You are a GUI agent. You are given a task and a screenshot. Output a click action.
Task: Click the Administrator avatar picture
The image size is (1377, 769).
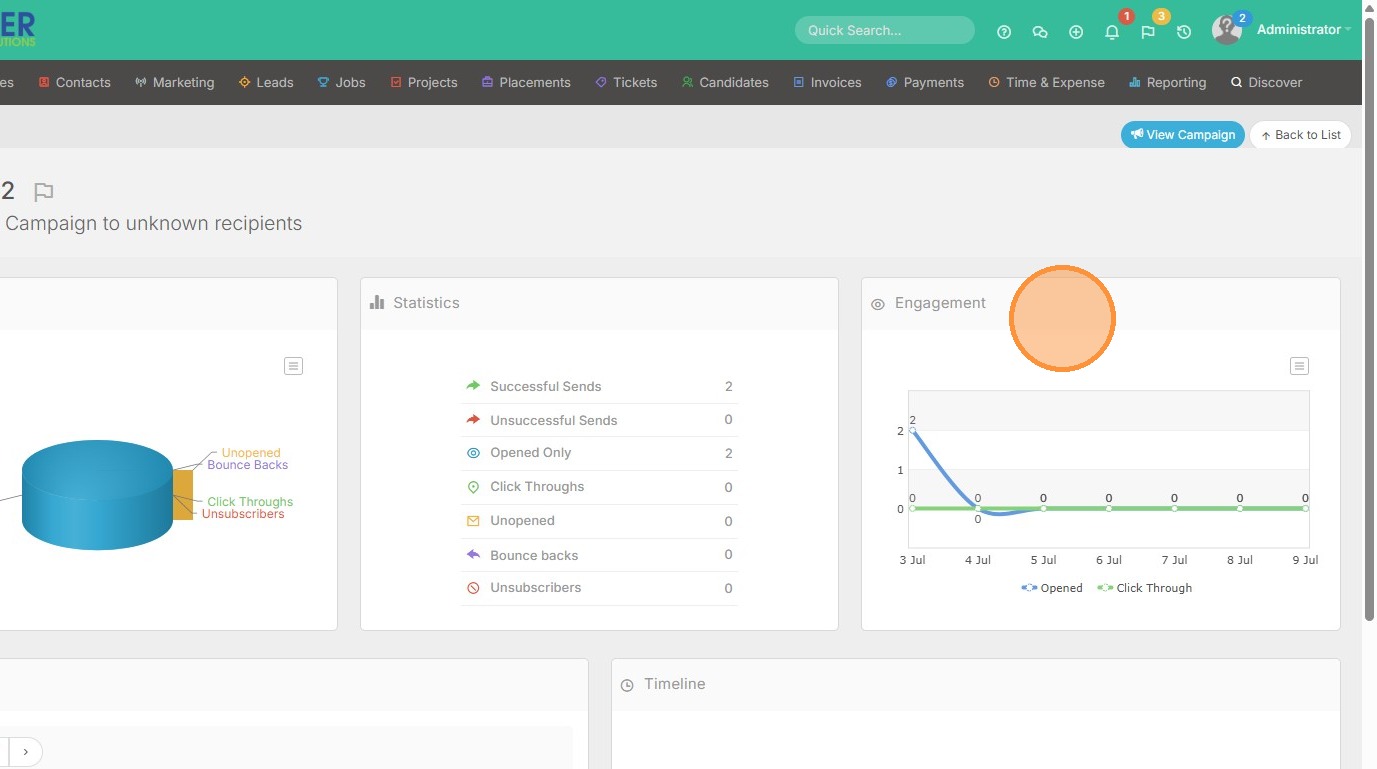1226,30
